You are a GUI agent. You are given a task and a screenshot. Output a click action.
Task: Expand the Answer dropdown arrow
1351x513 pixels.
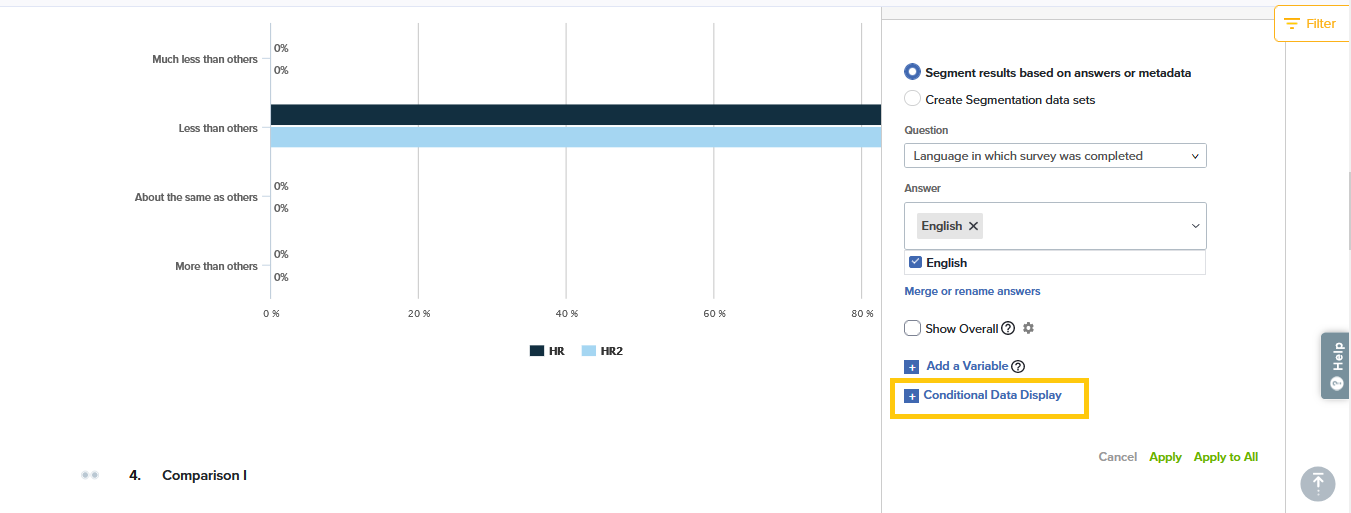(x=1195, y=226)
